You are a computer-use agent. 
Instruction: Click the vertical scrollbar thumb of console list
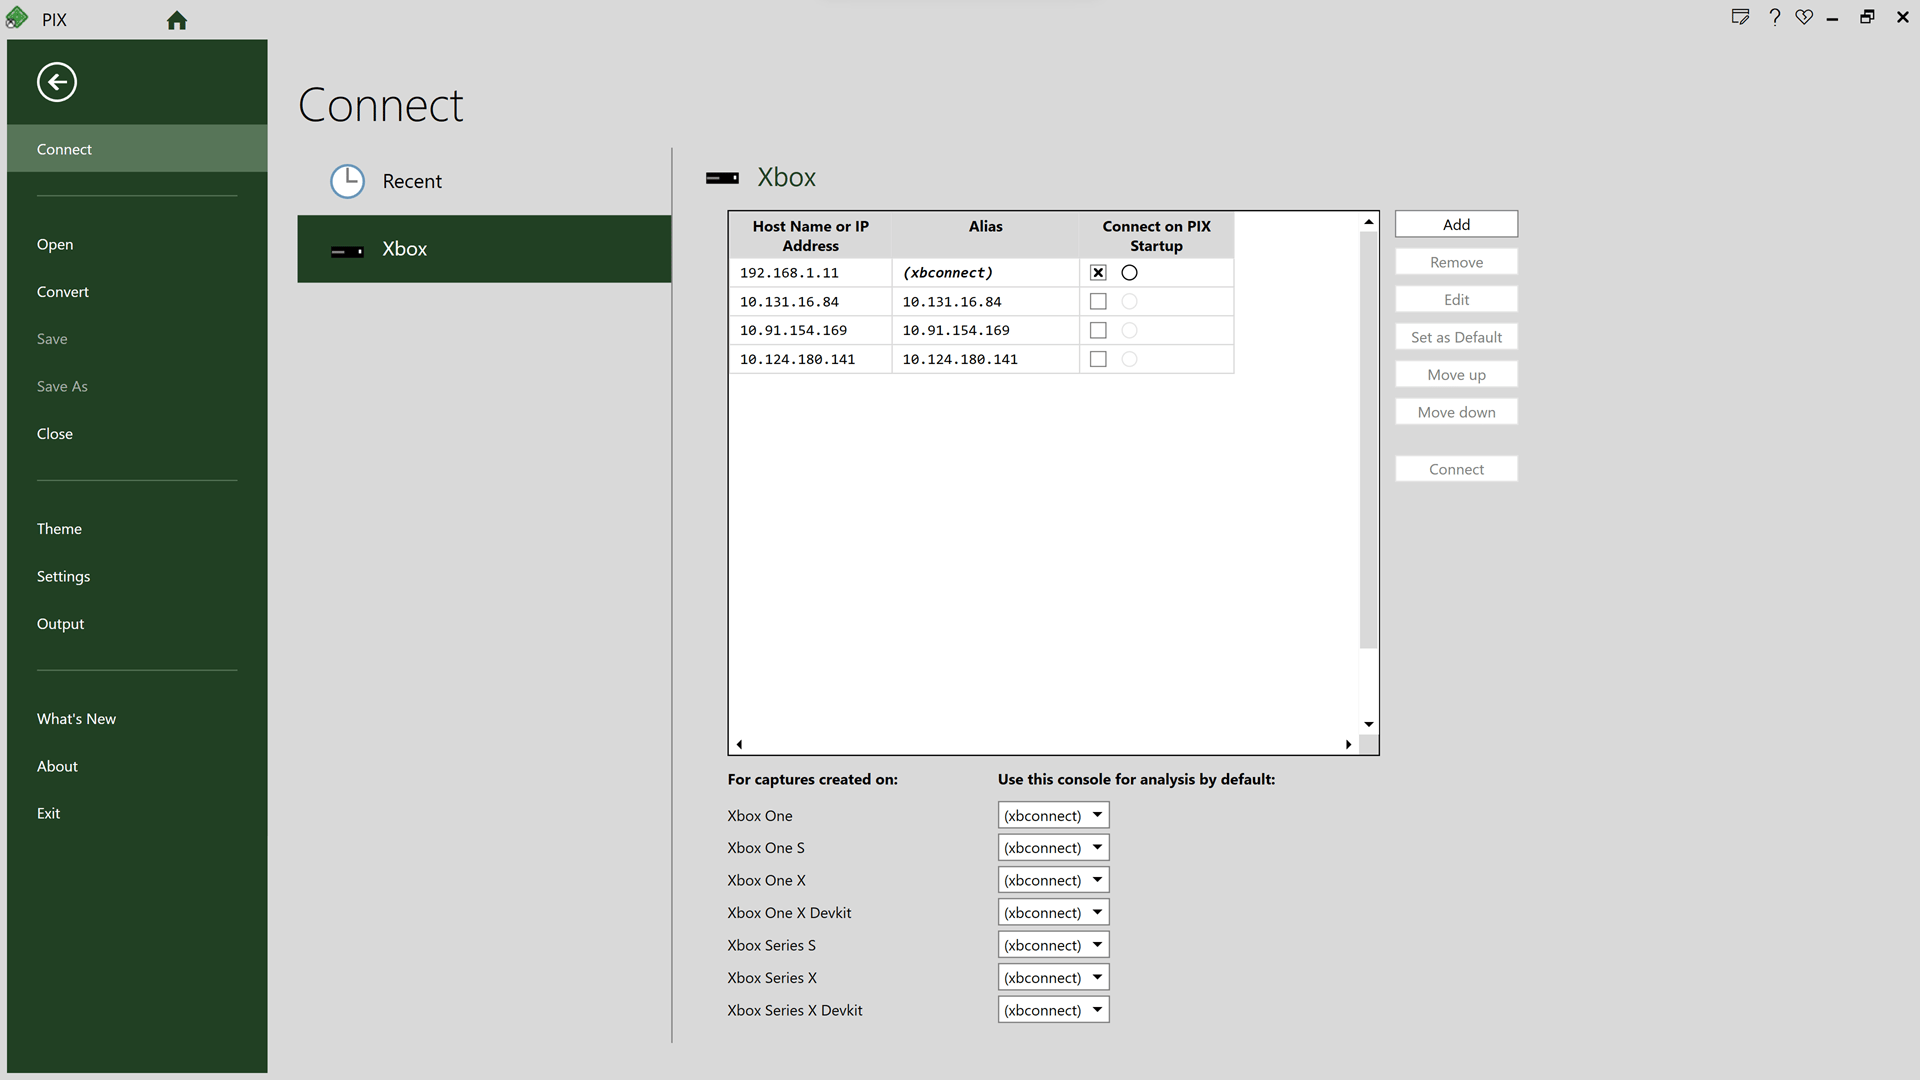[1369, 440]
